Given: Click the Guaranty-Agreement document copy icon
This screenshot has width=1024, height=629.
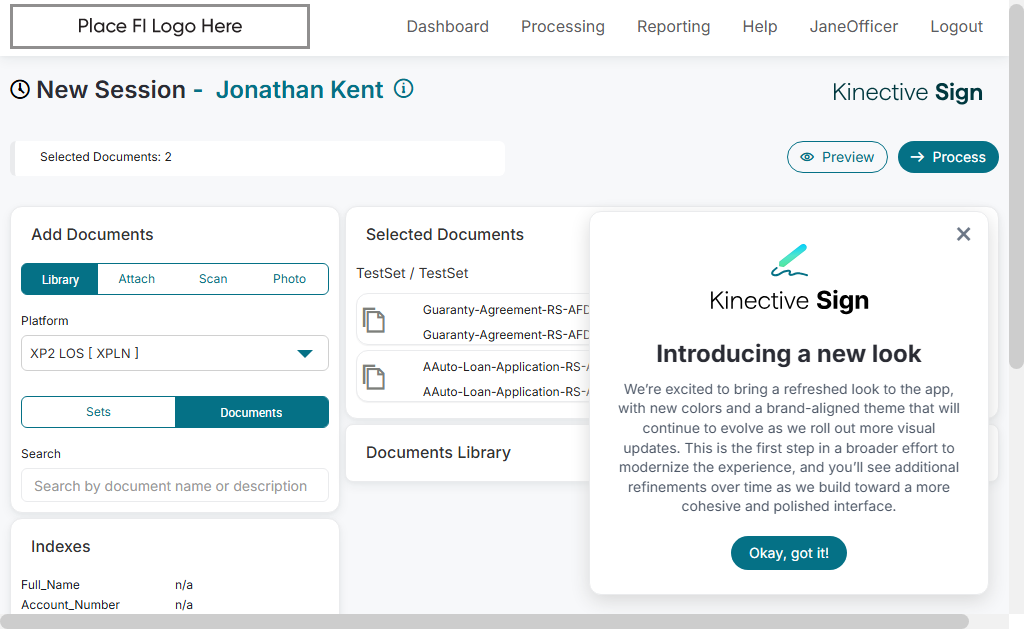Looking at the screenshot, I should tap(374, 321).
